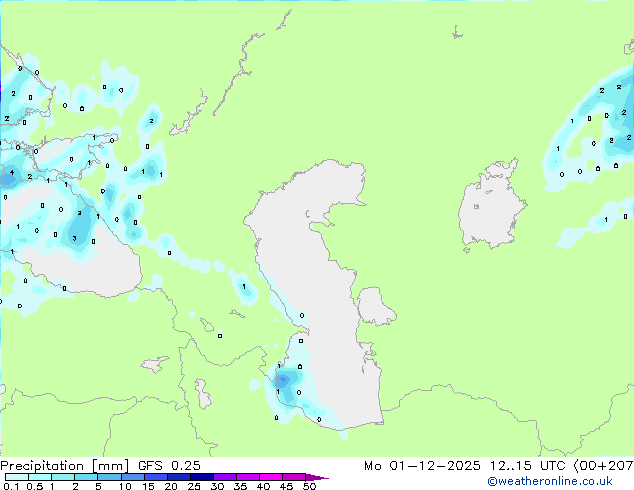Click the "Mo 01-12-2025" date text
The height and width of the screenshot is (490, 634).
coord(422,466)
